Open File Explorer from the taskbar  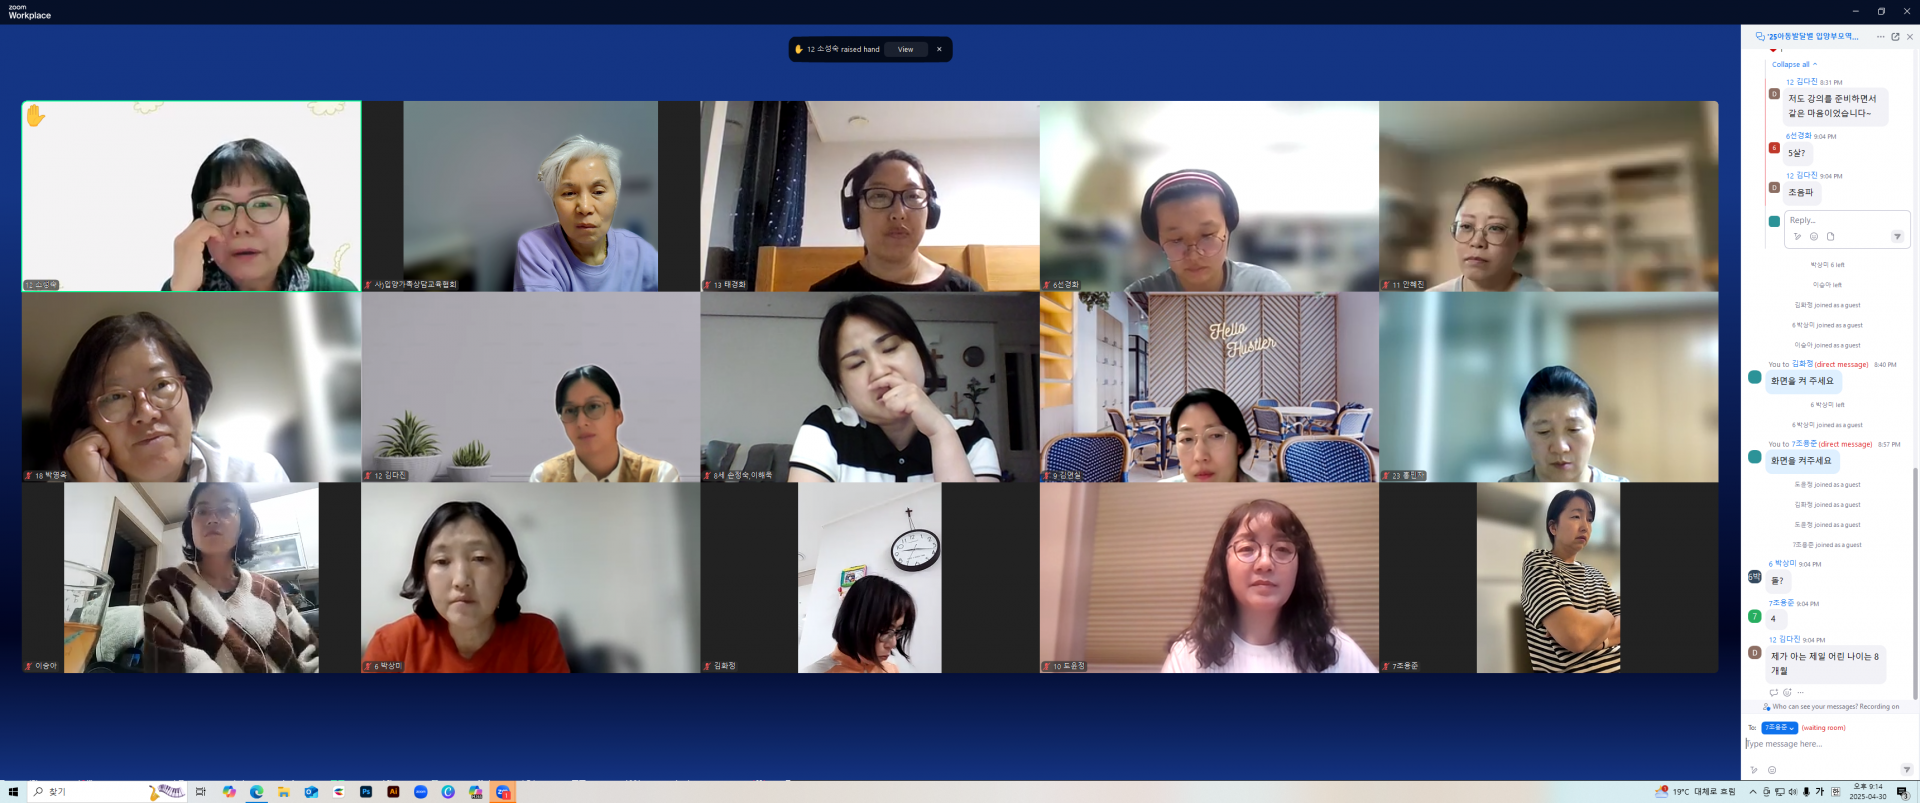click(x=284, y=792)
